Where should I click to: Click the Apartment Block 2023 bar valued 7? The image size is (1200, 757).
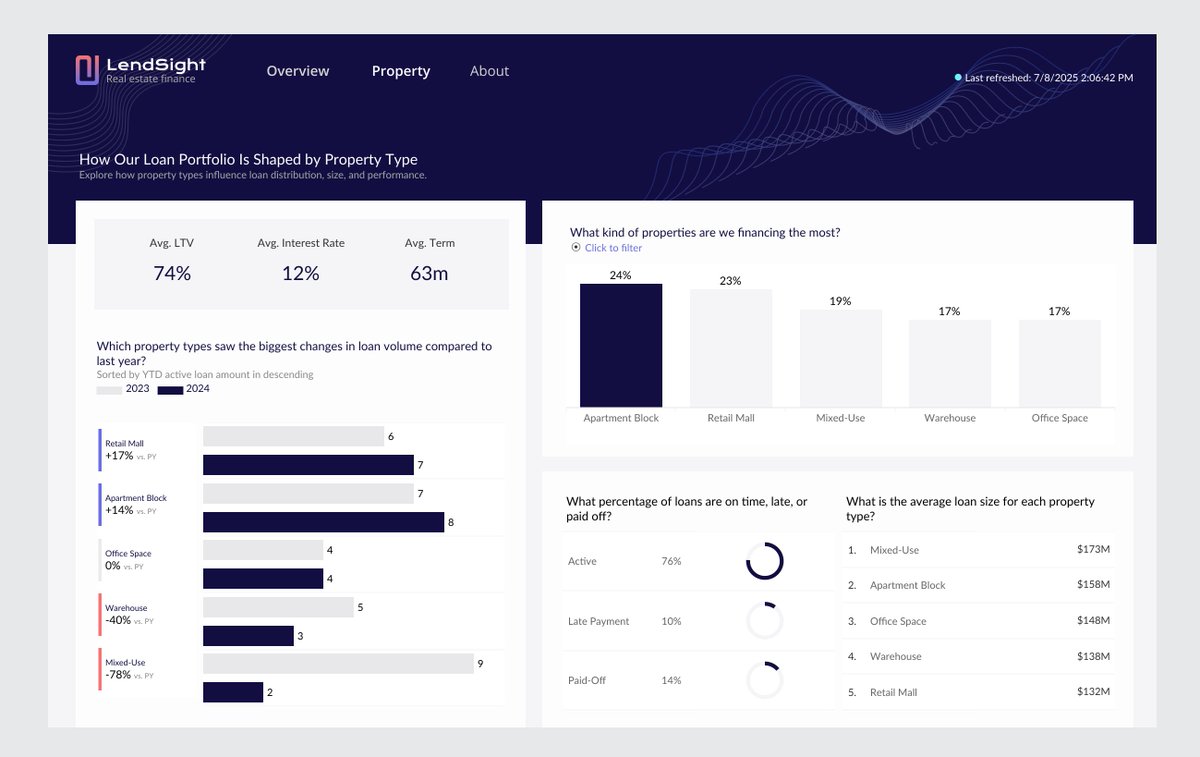308,494
